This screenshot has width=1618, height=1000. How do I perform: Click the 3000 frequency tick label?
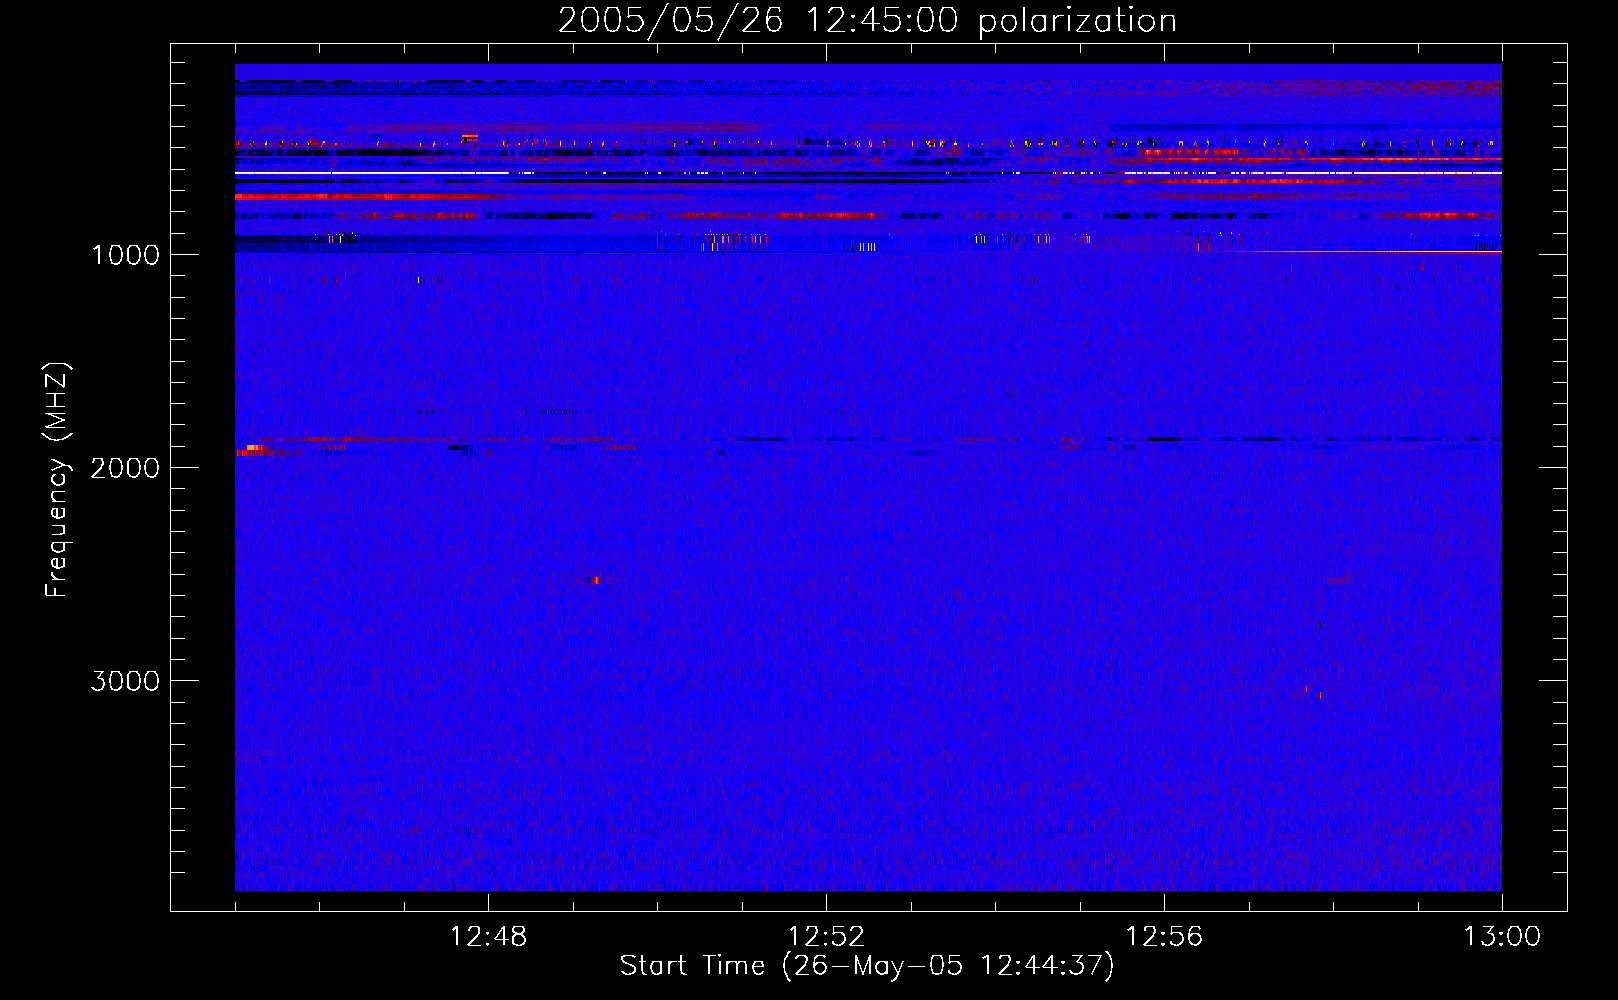point(125,681)
